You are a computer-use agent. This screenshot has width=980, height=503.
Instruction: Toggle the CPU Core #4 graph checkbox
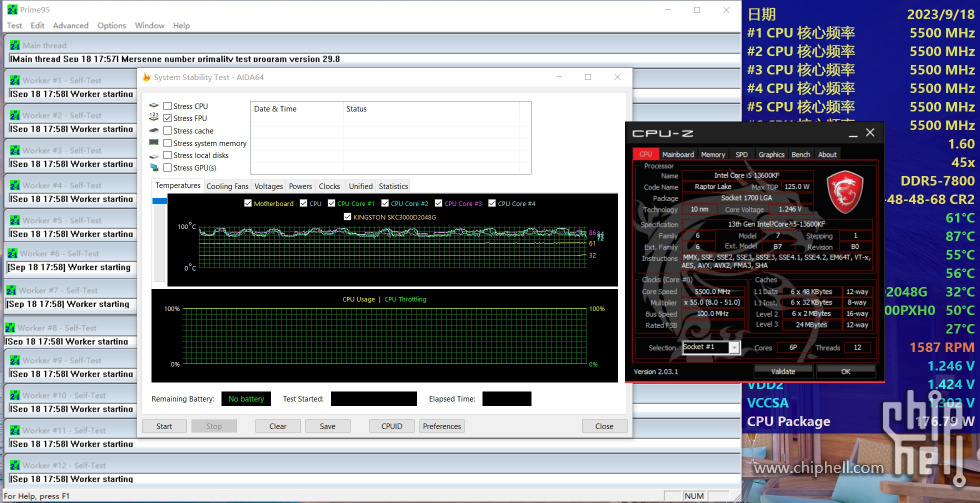tap(492, 203)
